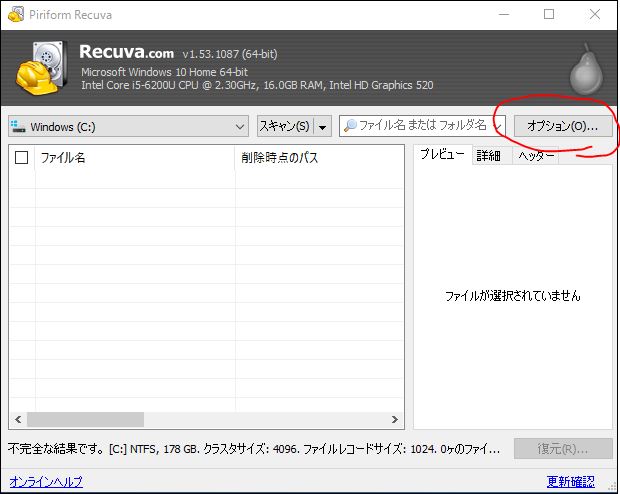Click the status bar text 不完全な結果です

click(x=56, y=449)
